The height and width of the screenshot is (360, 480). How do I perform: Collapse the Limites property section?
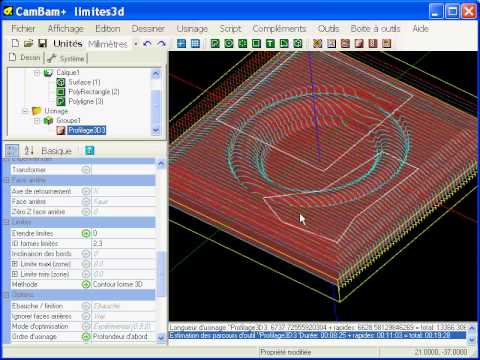pyautogui.click(x=6, y=222)
